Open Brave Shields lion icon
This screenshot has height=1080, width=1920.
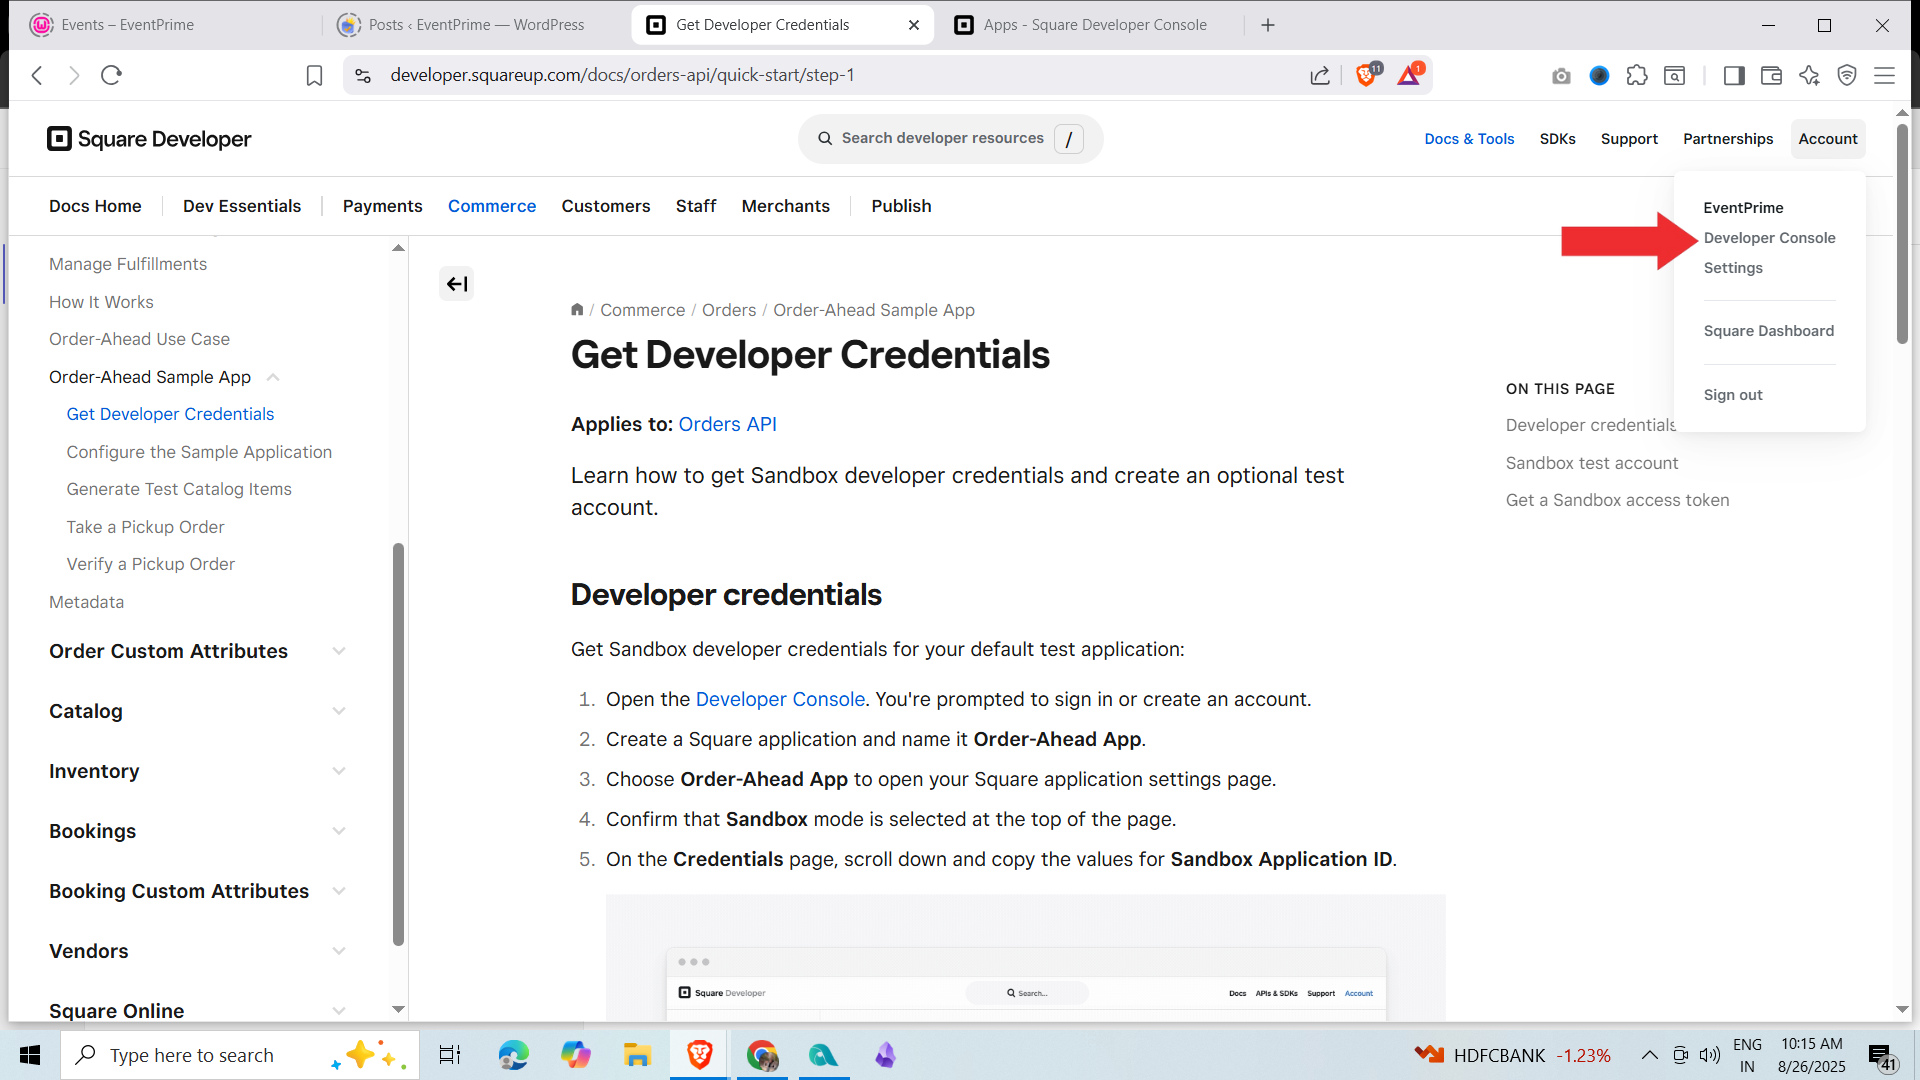pyautogui.click(x=1366, y=76)
